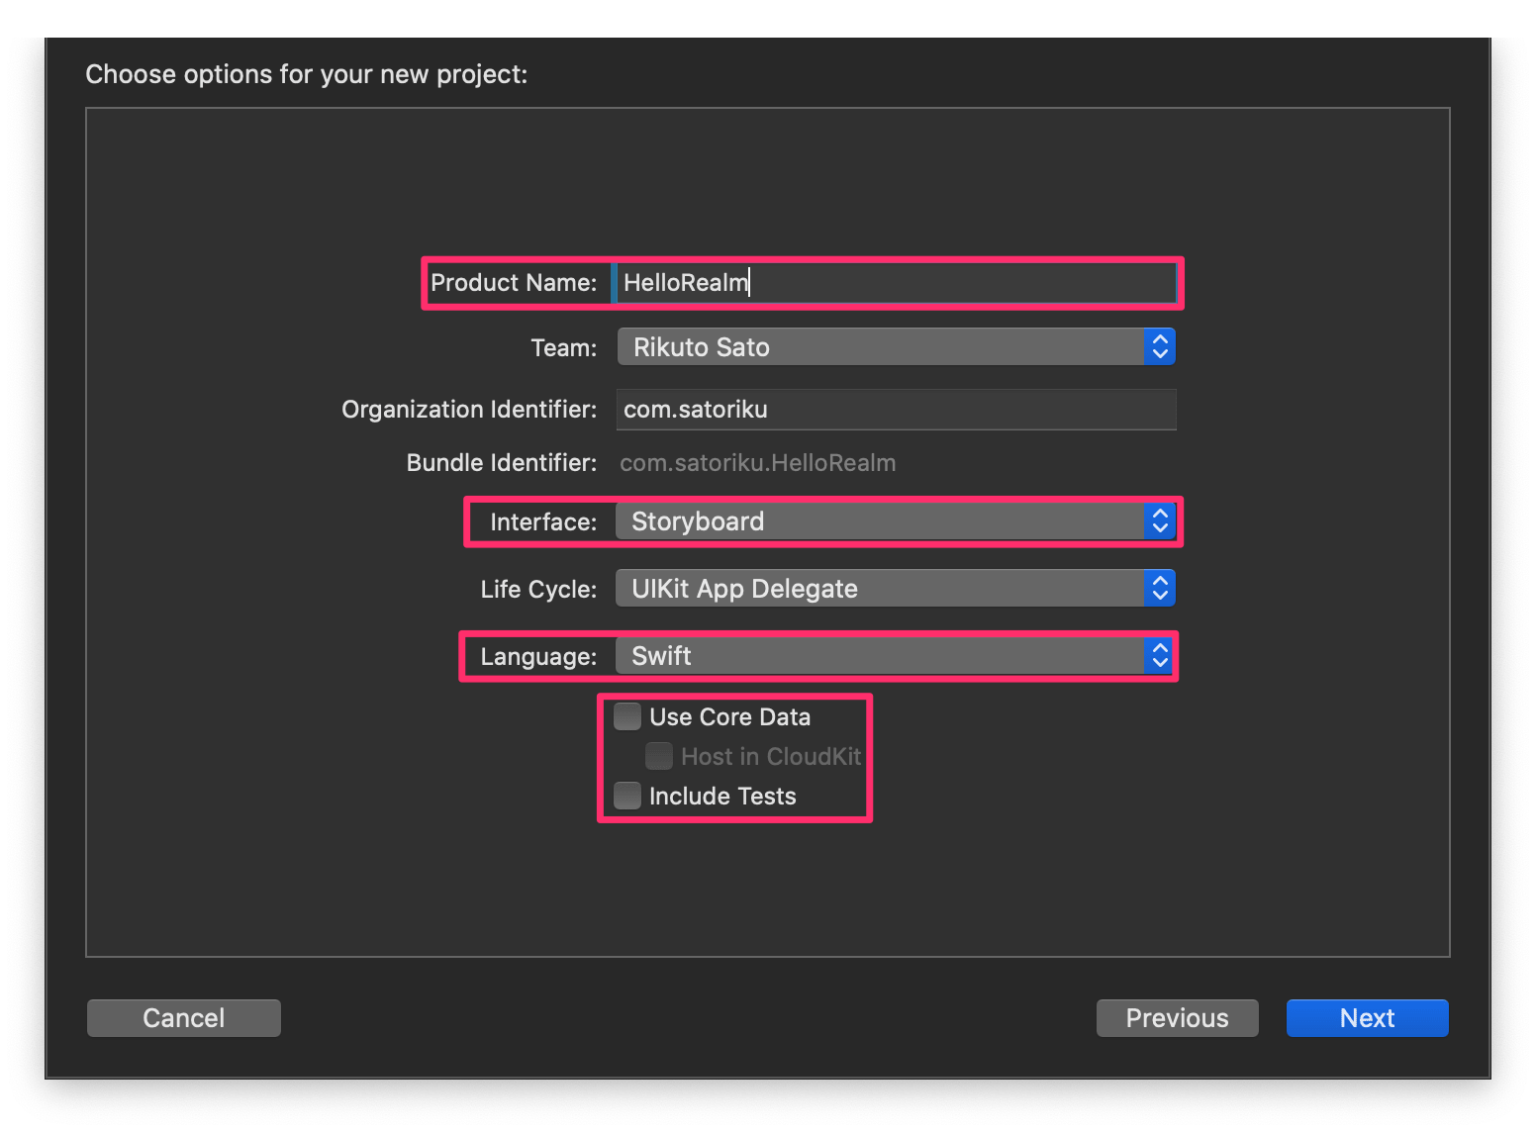Toggle the Include Tests checkbox
This screenshot has height=1132, width=1536.
[x=627, y=795]
